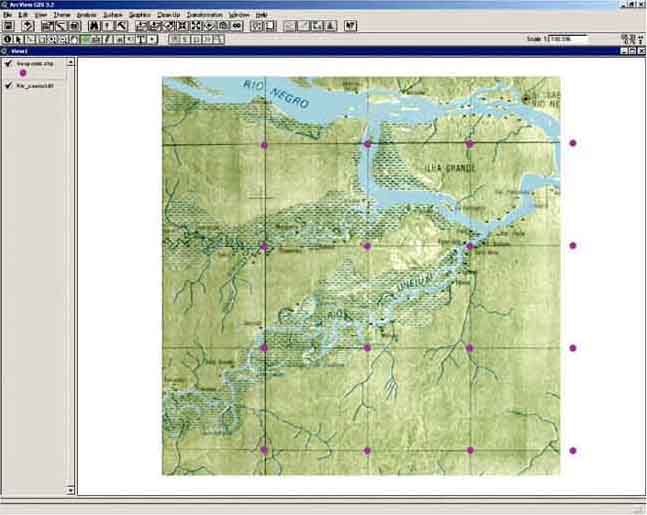This screenshot has height=515, width=647.
Task: Open the Find binoculars tool
Action: [93, 25]
